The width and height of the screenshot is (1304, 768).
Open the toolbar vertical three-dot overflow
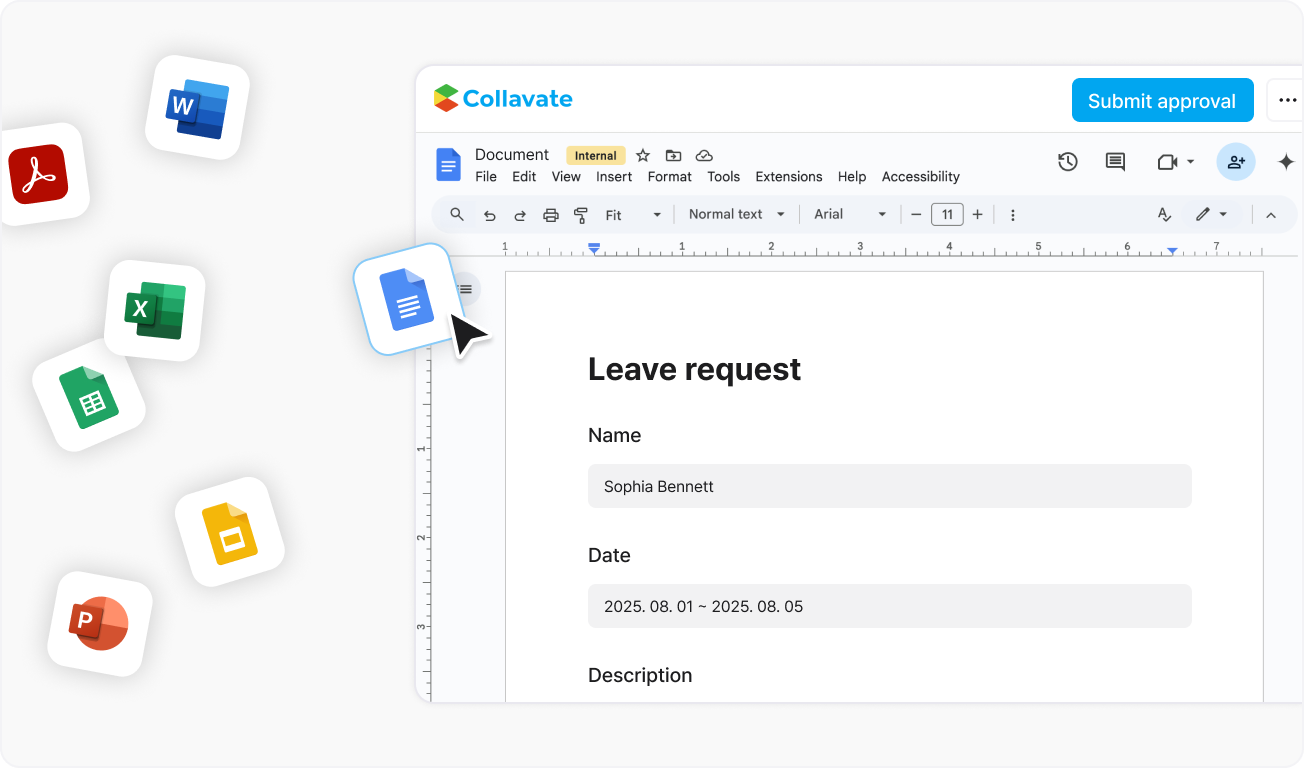(1013, 215)
